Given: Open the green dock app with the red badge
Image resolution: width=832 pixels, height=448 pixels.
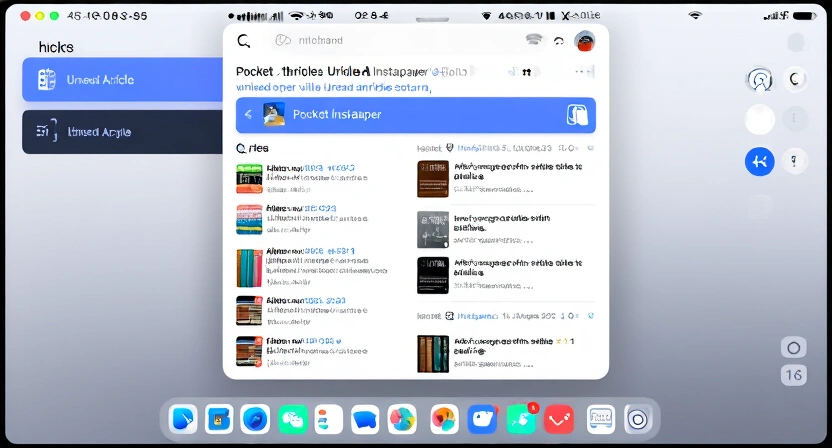Looking at the screenshot, I should click(x=521, y=419).
